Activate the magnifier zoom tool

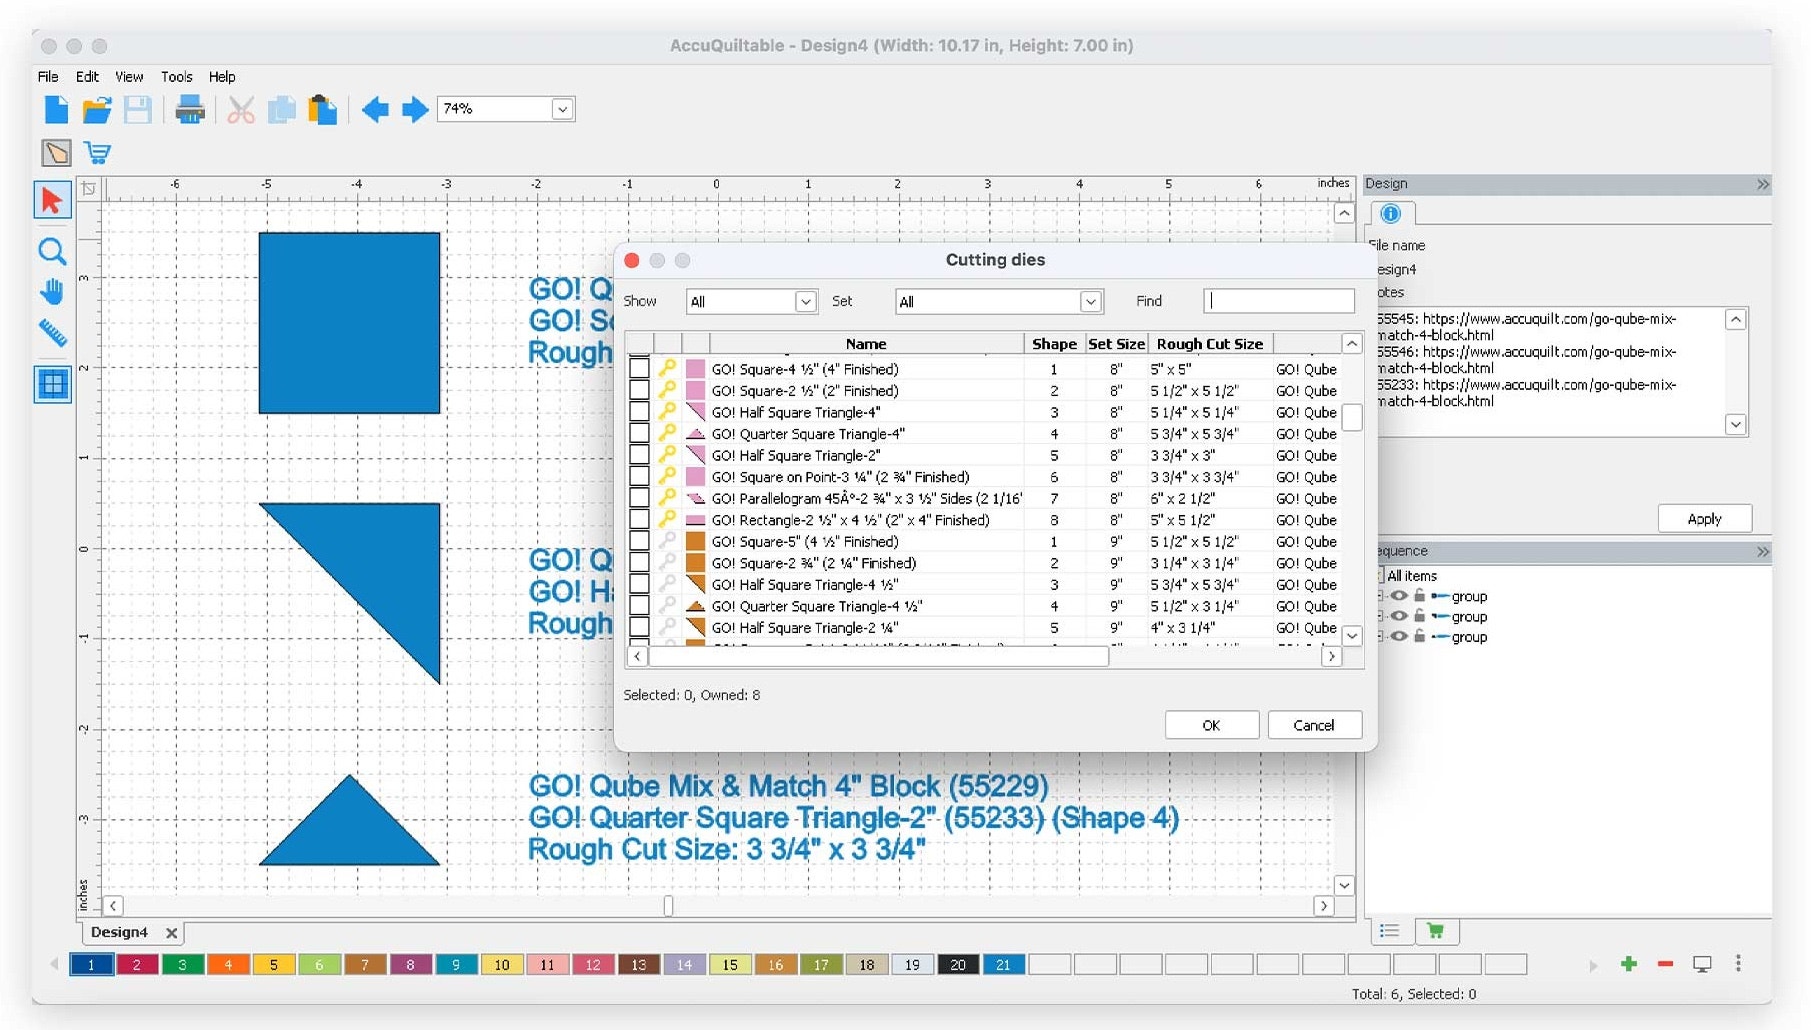tap(52, 251)
